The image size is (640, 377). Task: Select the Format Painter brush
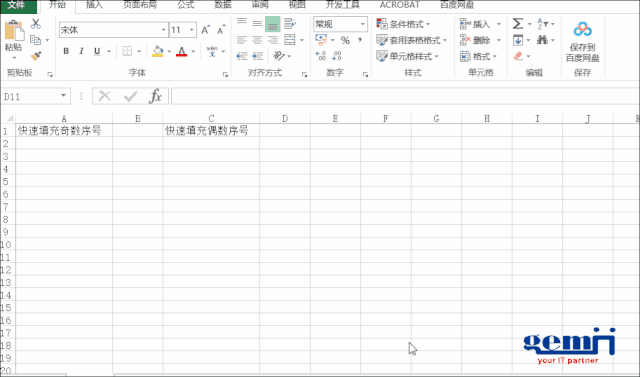pos(36,55)
